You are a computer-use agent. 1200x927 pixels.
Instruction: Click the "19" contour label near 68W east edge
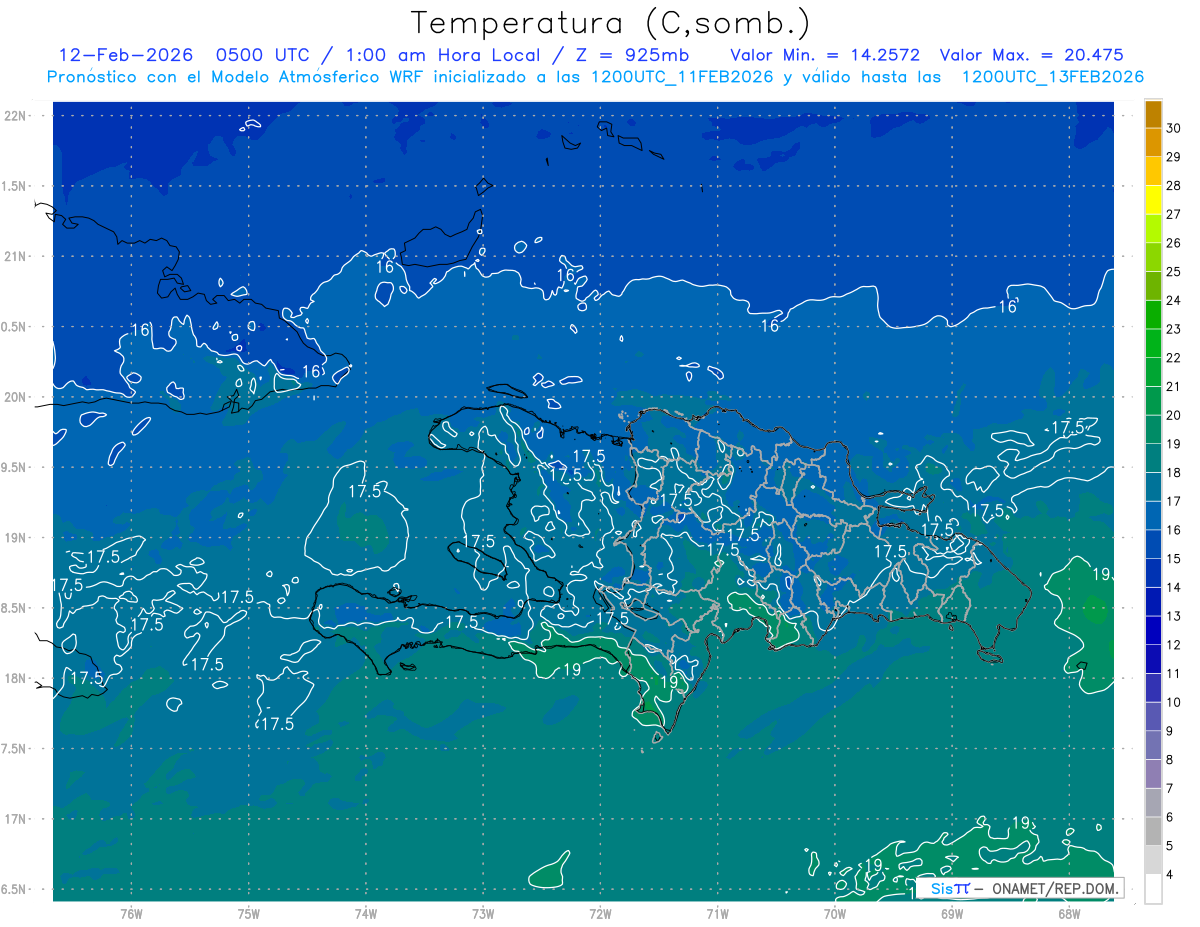[1101, 574]
